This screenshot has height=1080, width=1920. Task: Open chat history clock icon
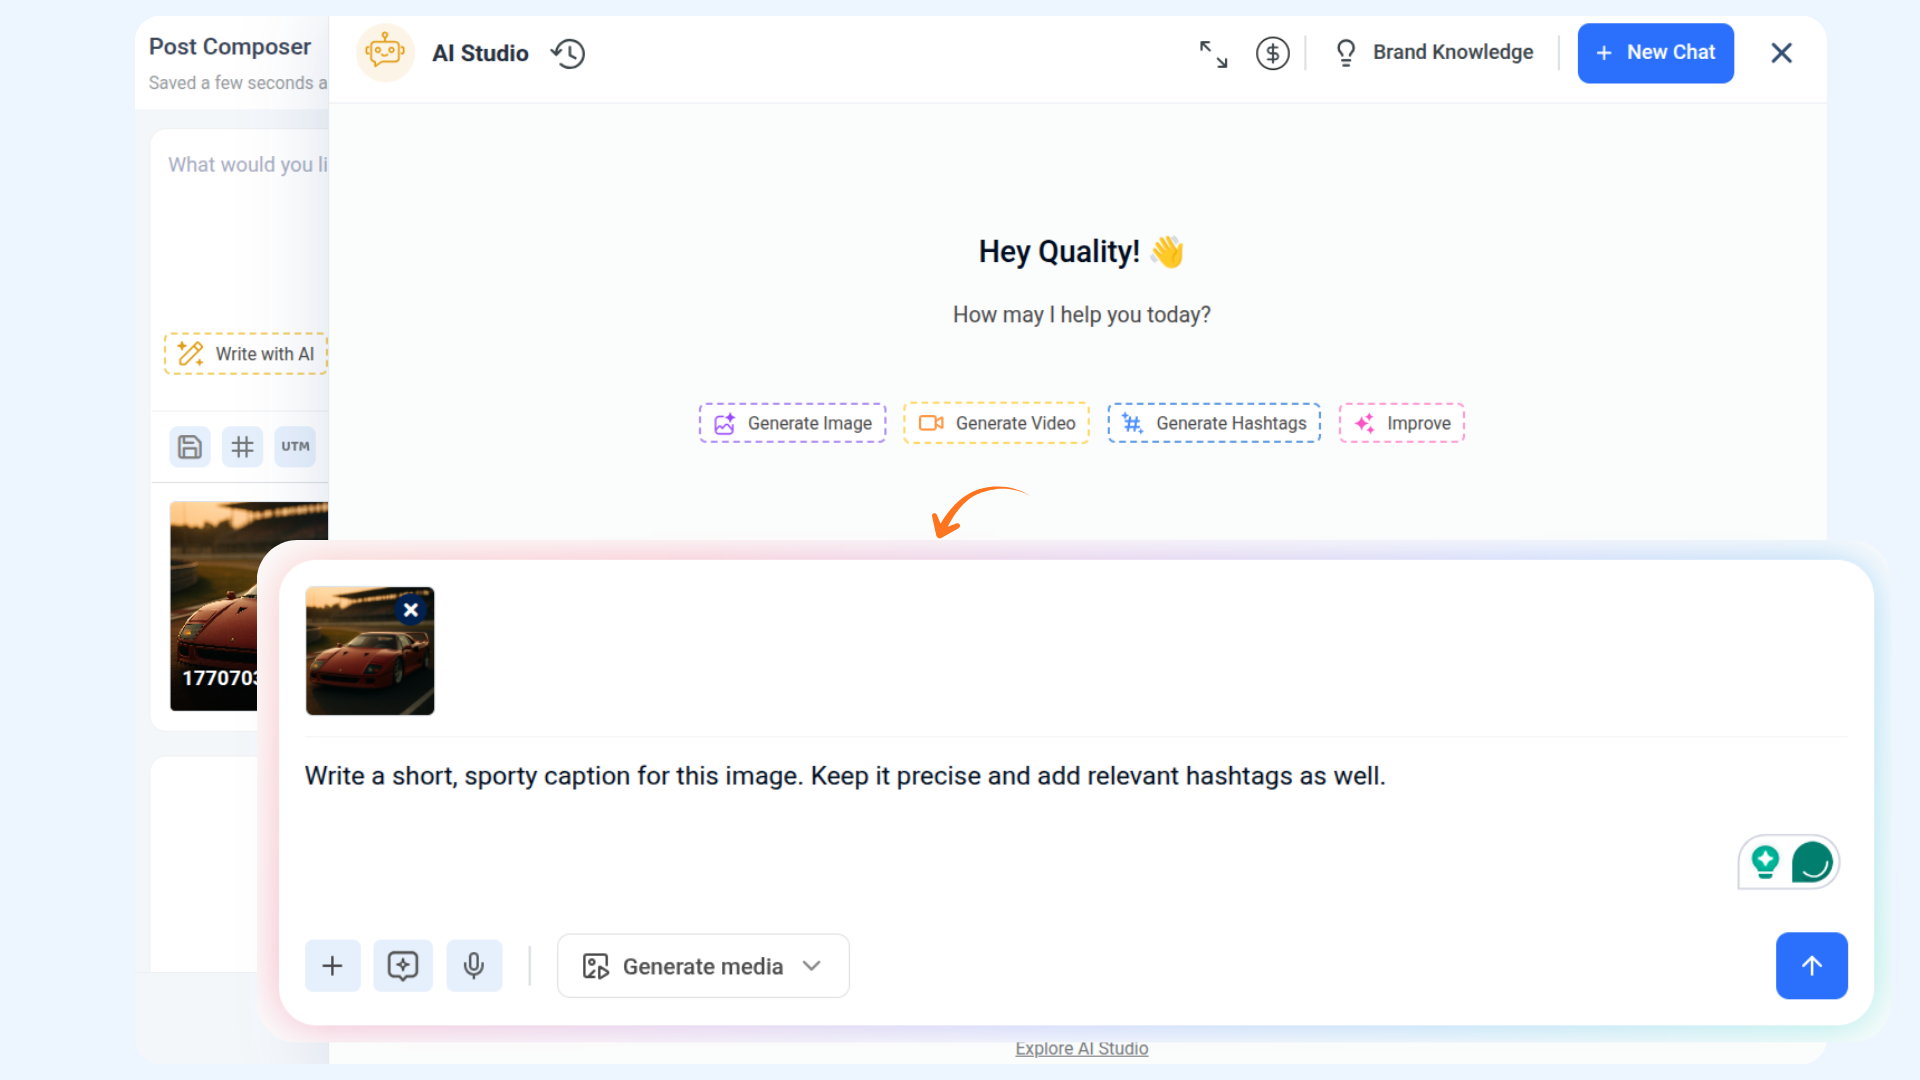pos(568,53)
